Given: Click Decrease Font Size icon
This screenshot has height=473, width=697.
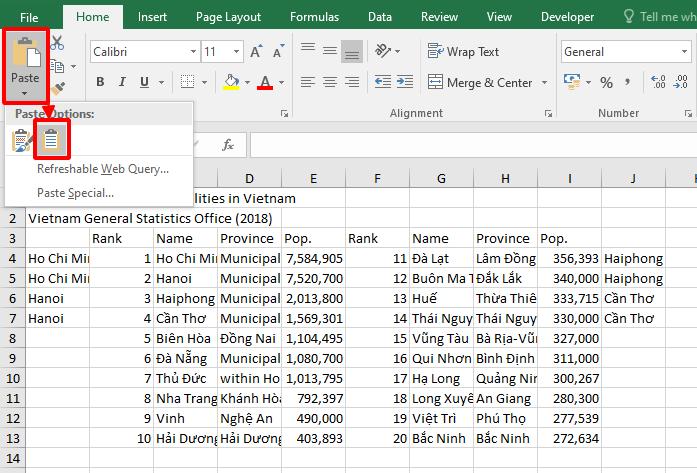Looking at the screenshot, I should coord(278,52).
